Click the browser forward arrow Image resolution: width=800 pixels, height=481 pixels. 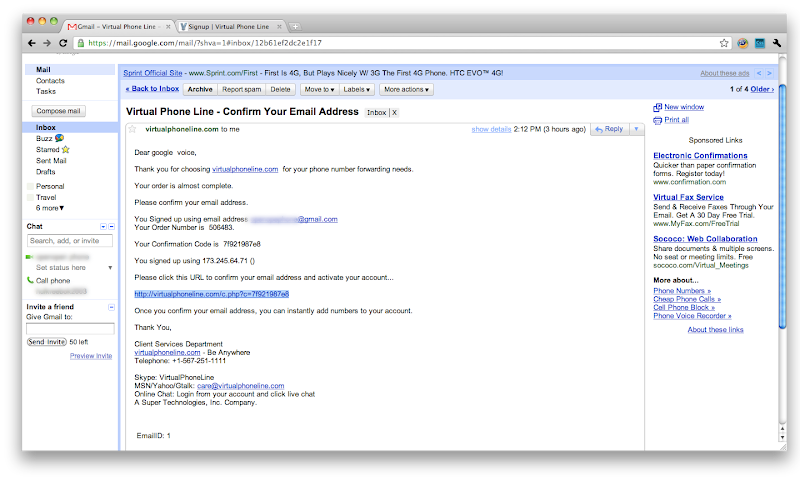click(47, 43)
